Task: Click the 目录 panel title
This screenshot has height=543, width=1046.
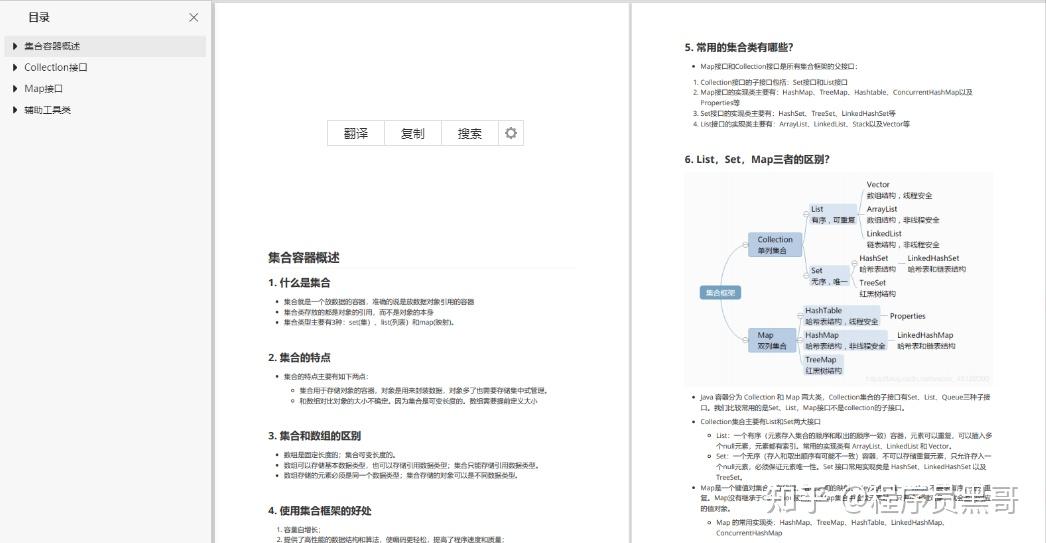Action: coord(39,17)
